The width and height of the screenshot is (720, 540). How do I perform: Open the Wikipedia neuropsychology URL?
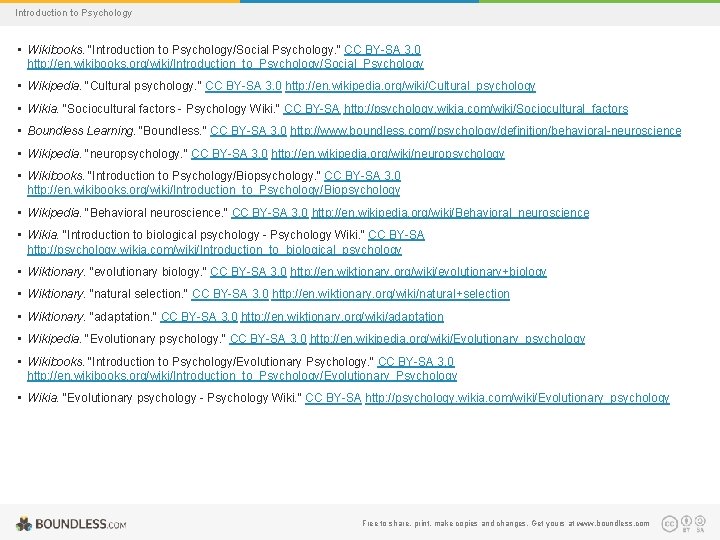(388, 153)
